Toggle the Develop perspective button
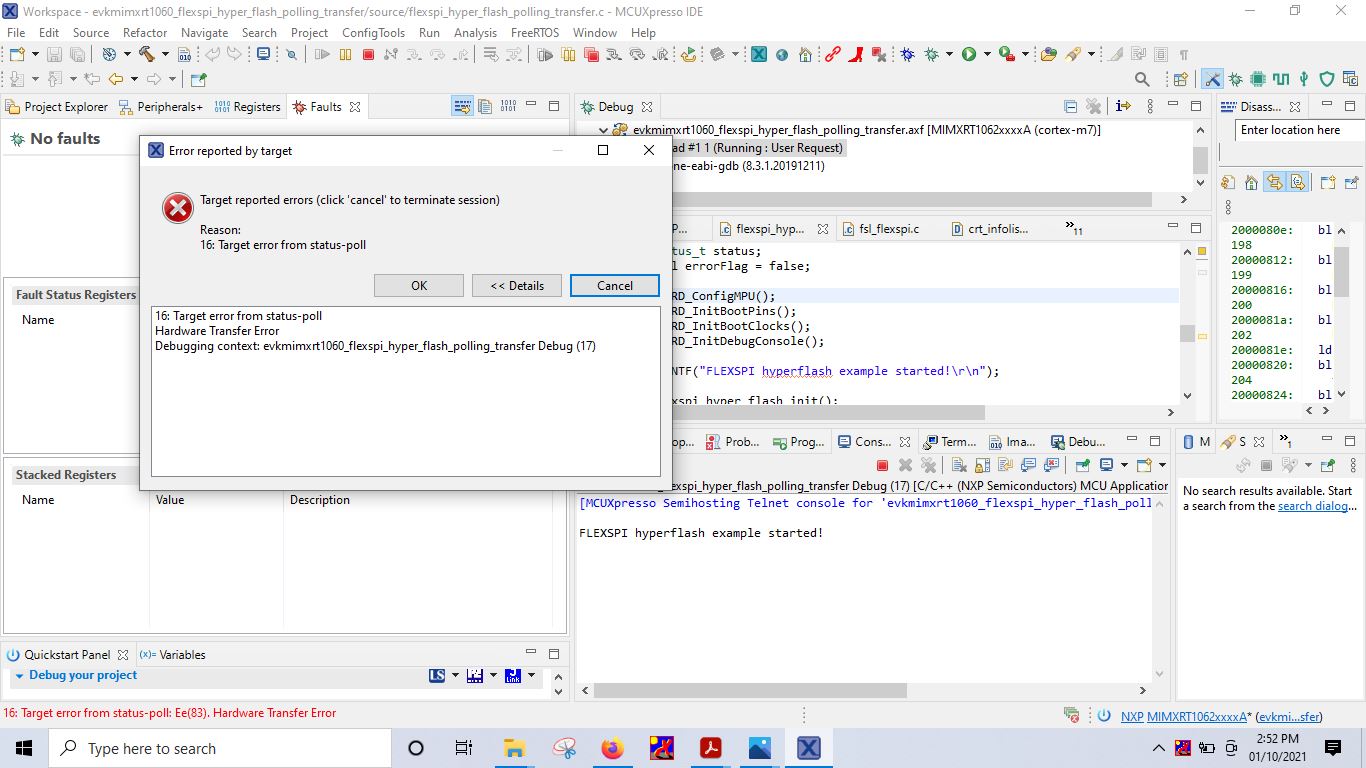Viewport: 1366px width, 768px height. click(x=1212, y=79)
